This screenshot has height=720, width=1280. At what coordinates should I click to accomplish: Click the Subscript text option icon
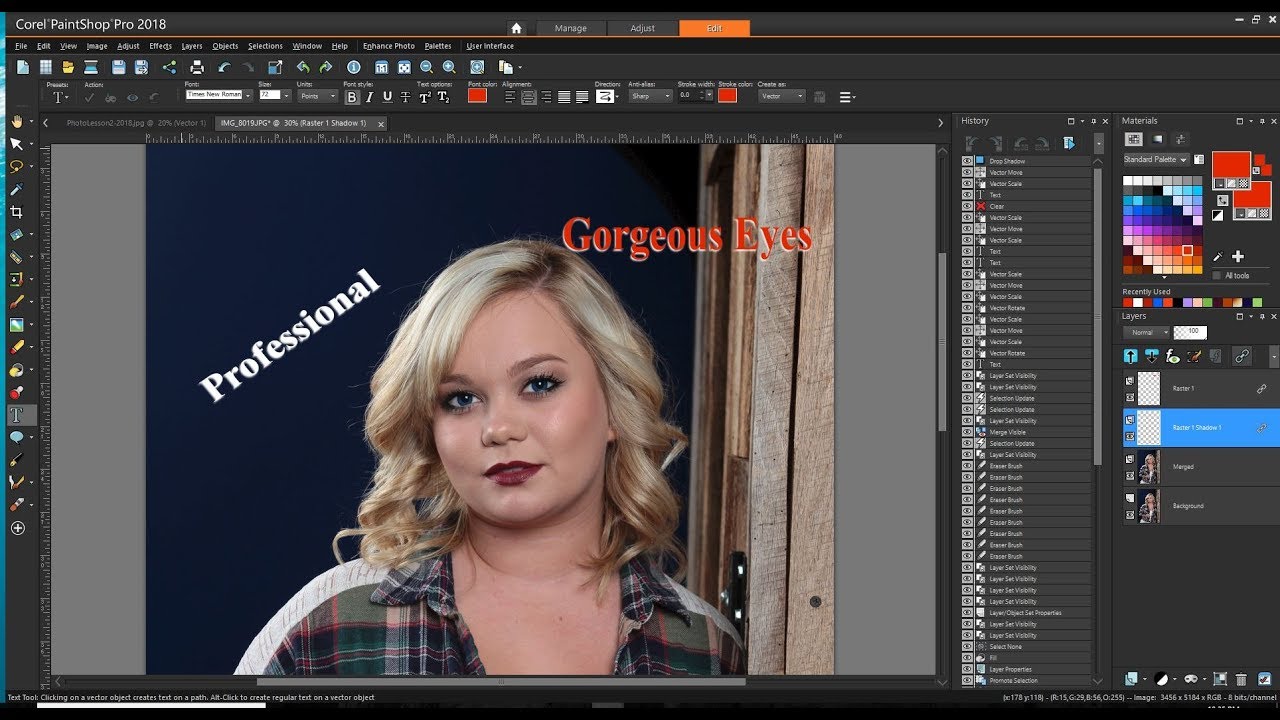(x=442, y=97)
